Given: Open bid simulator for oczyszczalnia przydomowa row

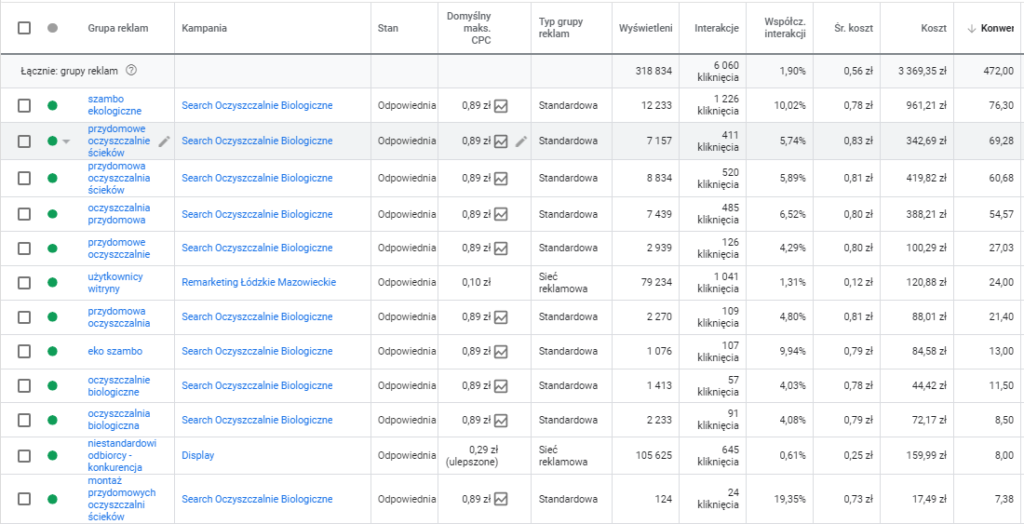Looking at the screenshot, I should click(501, 214).
